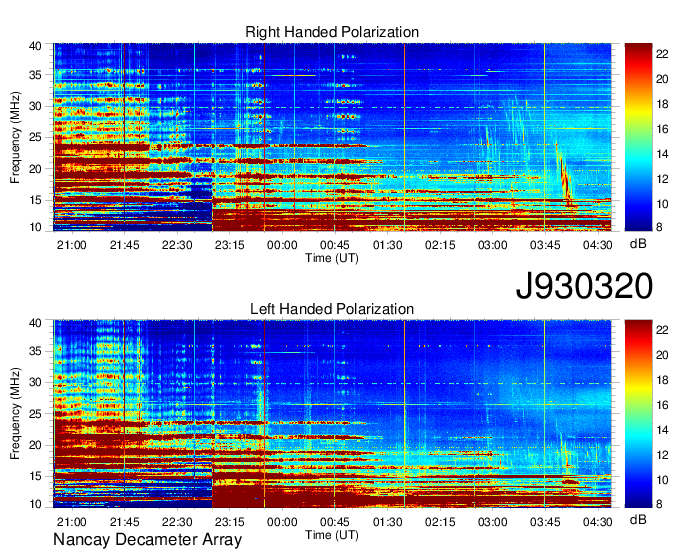The image size is (680, 552).
Task: Click 02:15 tick under Left Handed plot
Action: pyautogui.click(x=440, y=522)
